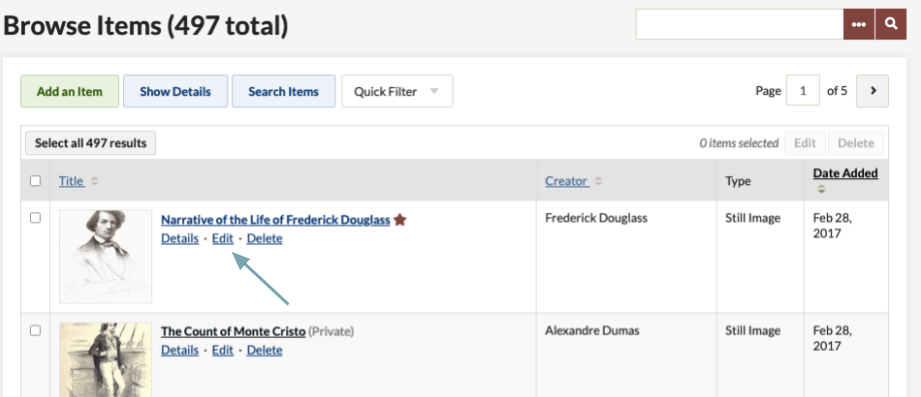Toggle the select-all checkbox in header

pos(35,181)
